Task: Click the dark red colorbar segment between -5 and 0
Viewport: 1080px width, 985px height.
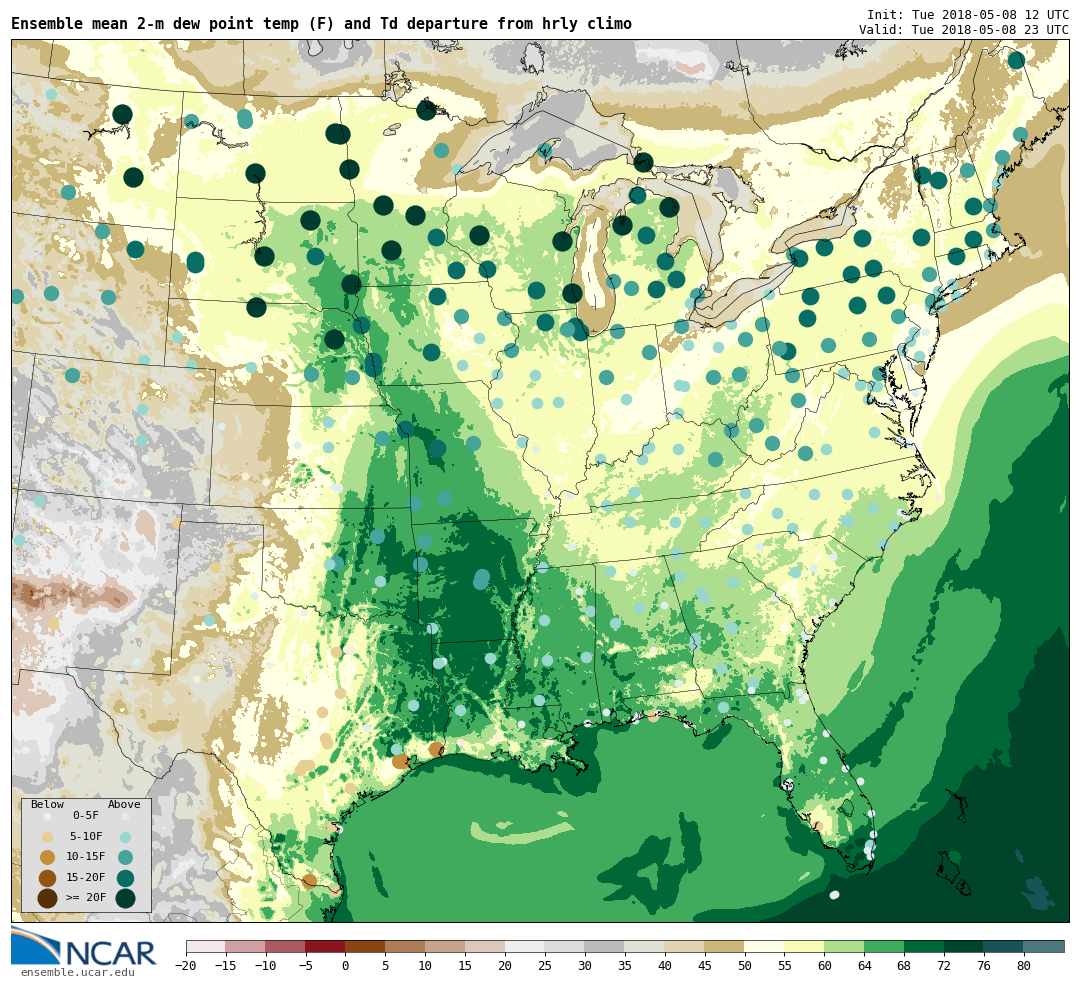Action: pyautogui.click(x=326, y=946)
